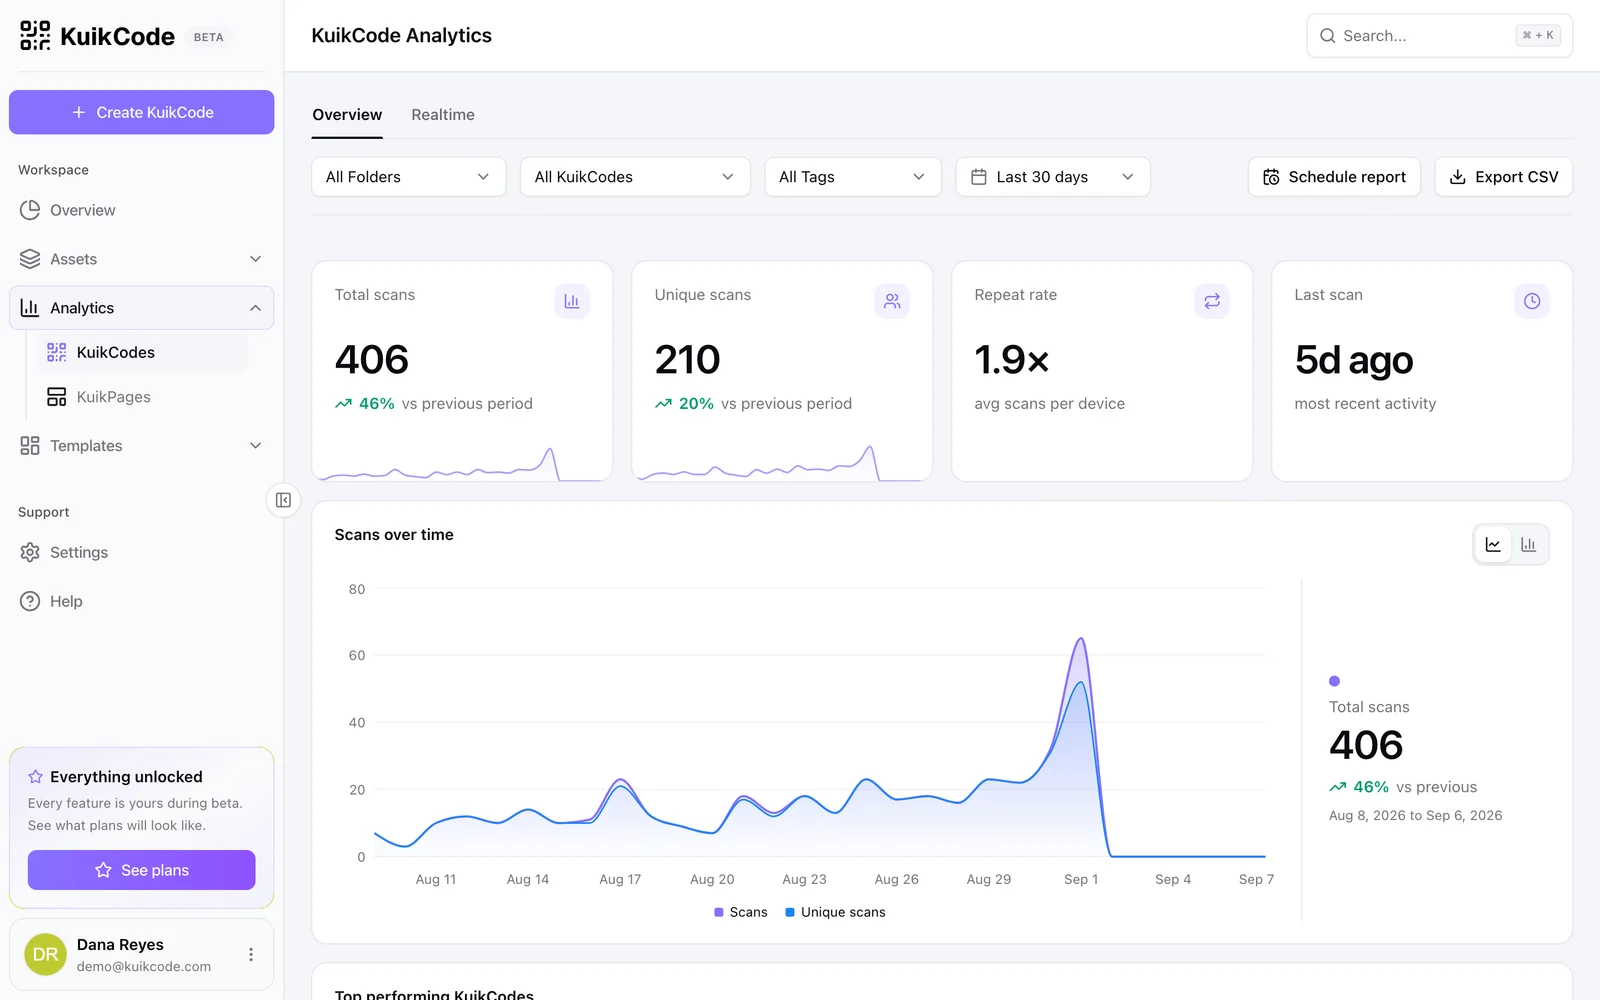
Task: Expand the Assets section chevron
Action: pyautogui.click(x=255, y=259)
